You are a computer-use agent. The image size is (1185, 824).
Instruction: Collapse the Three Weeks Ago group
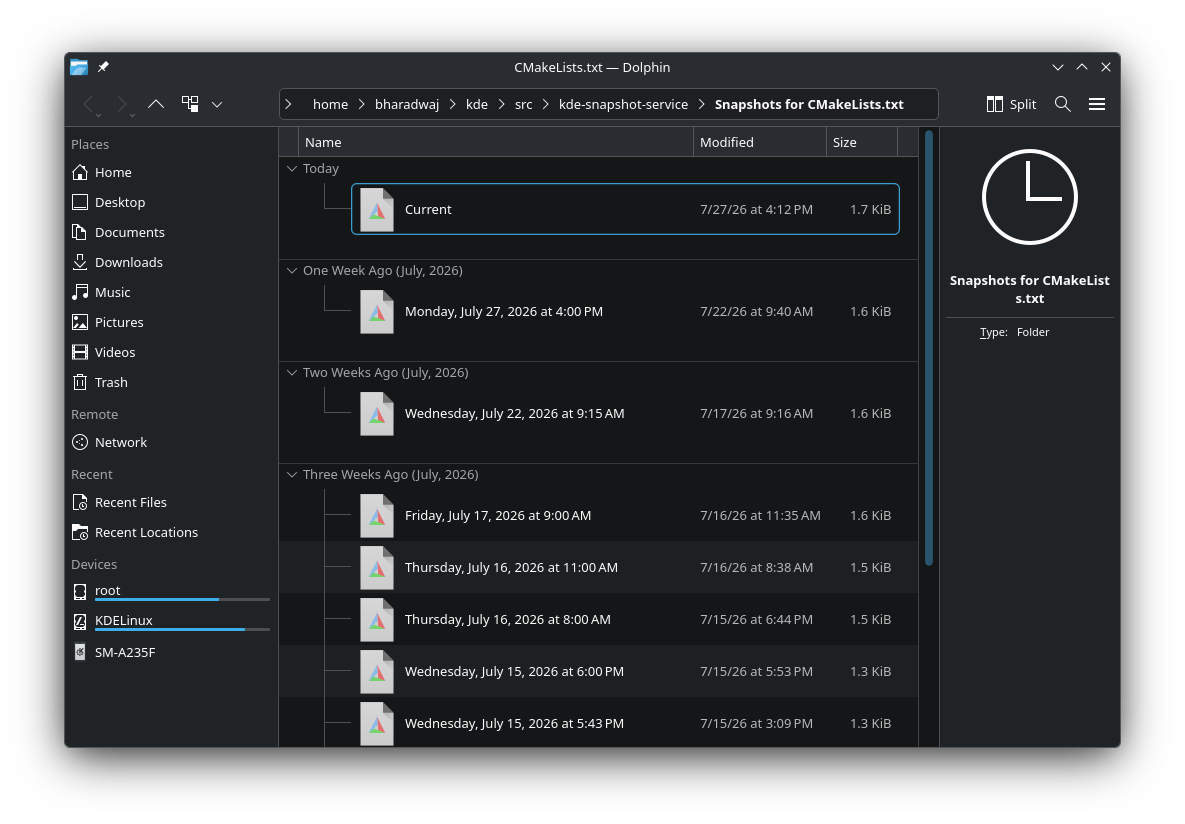(292, 475)
